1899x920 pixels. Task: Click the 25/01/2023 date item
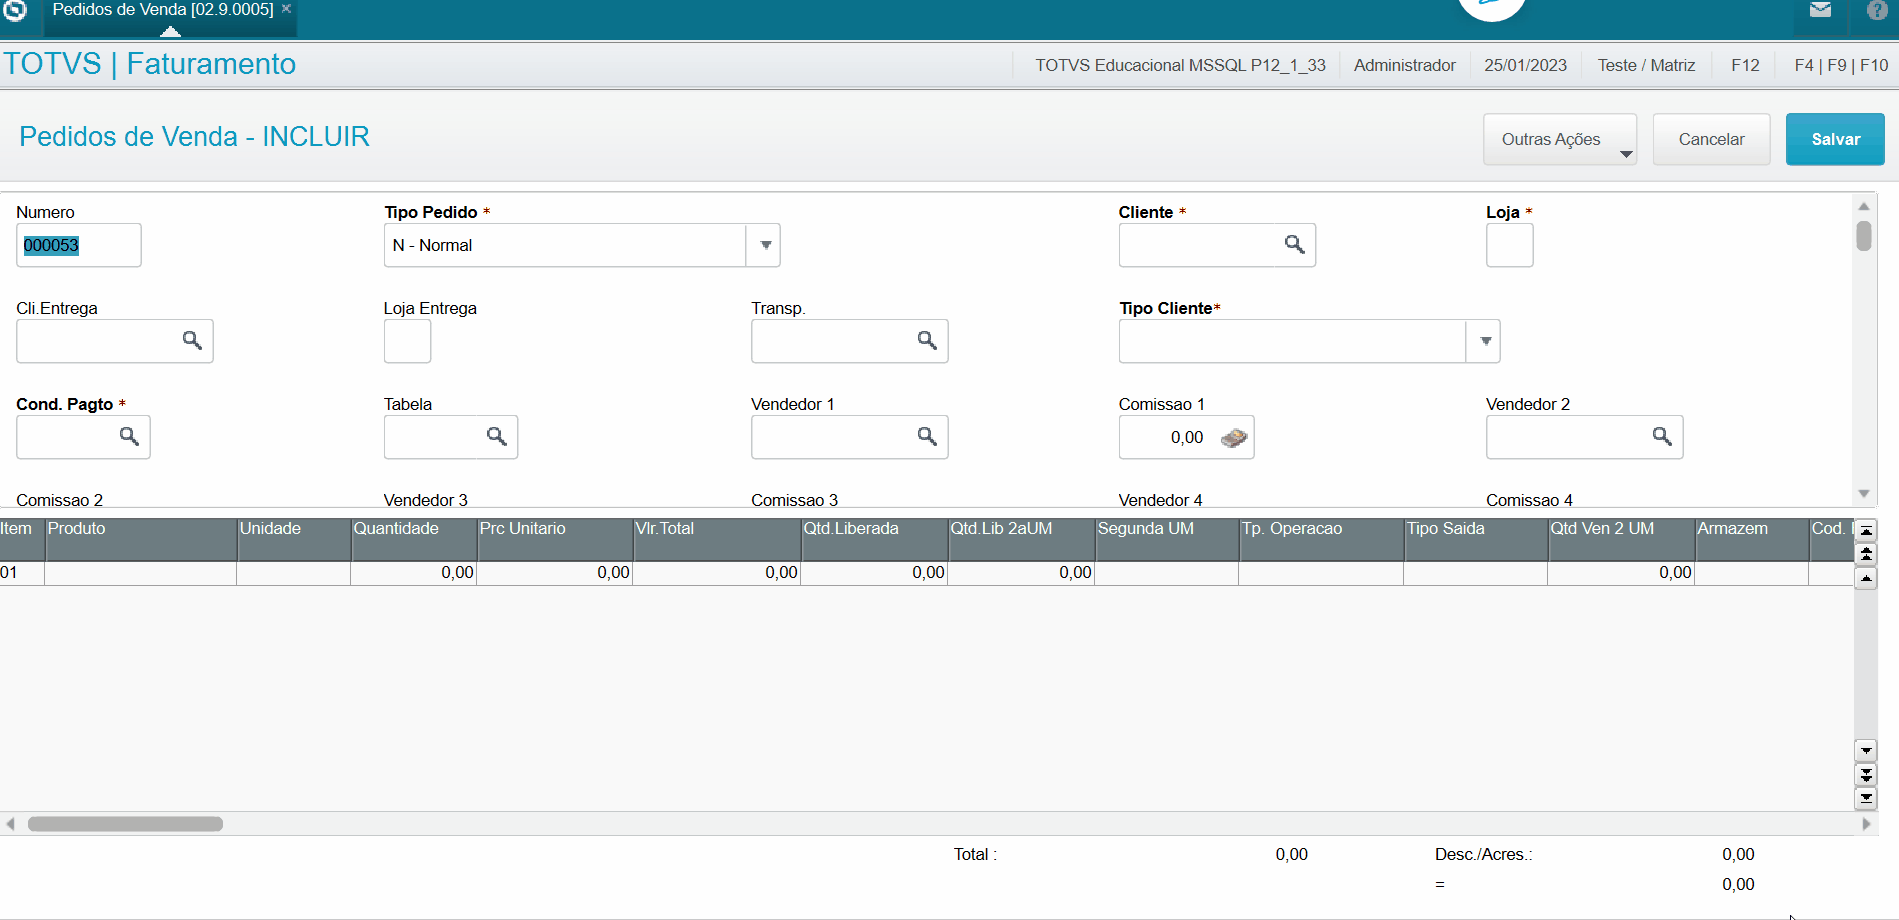click(x=1525, y=65)
